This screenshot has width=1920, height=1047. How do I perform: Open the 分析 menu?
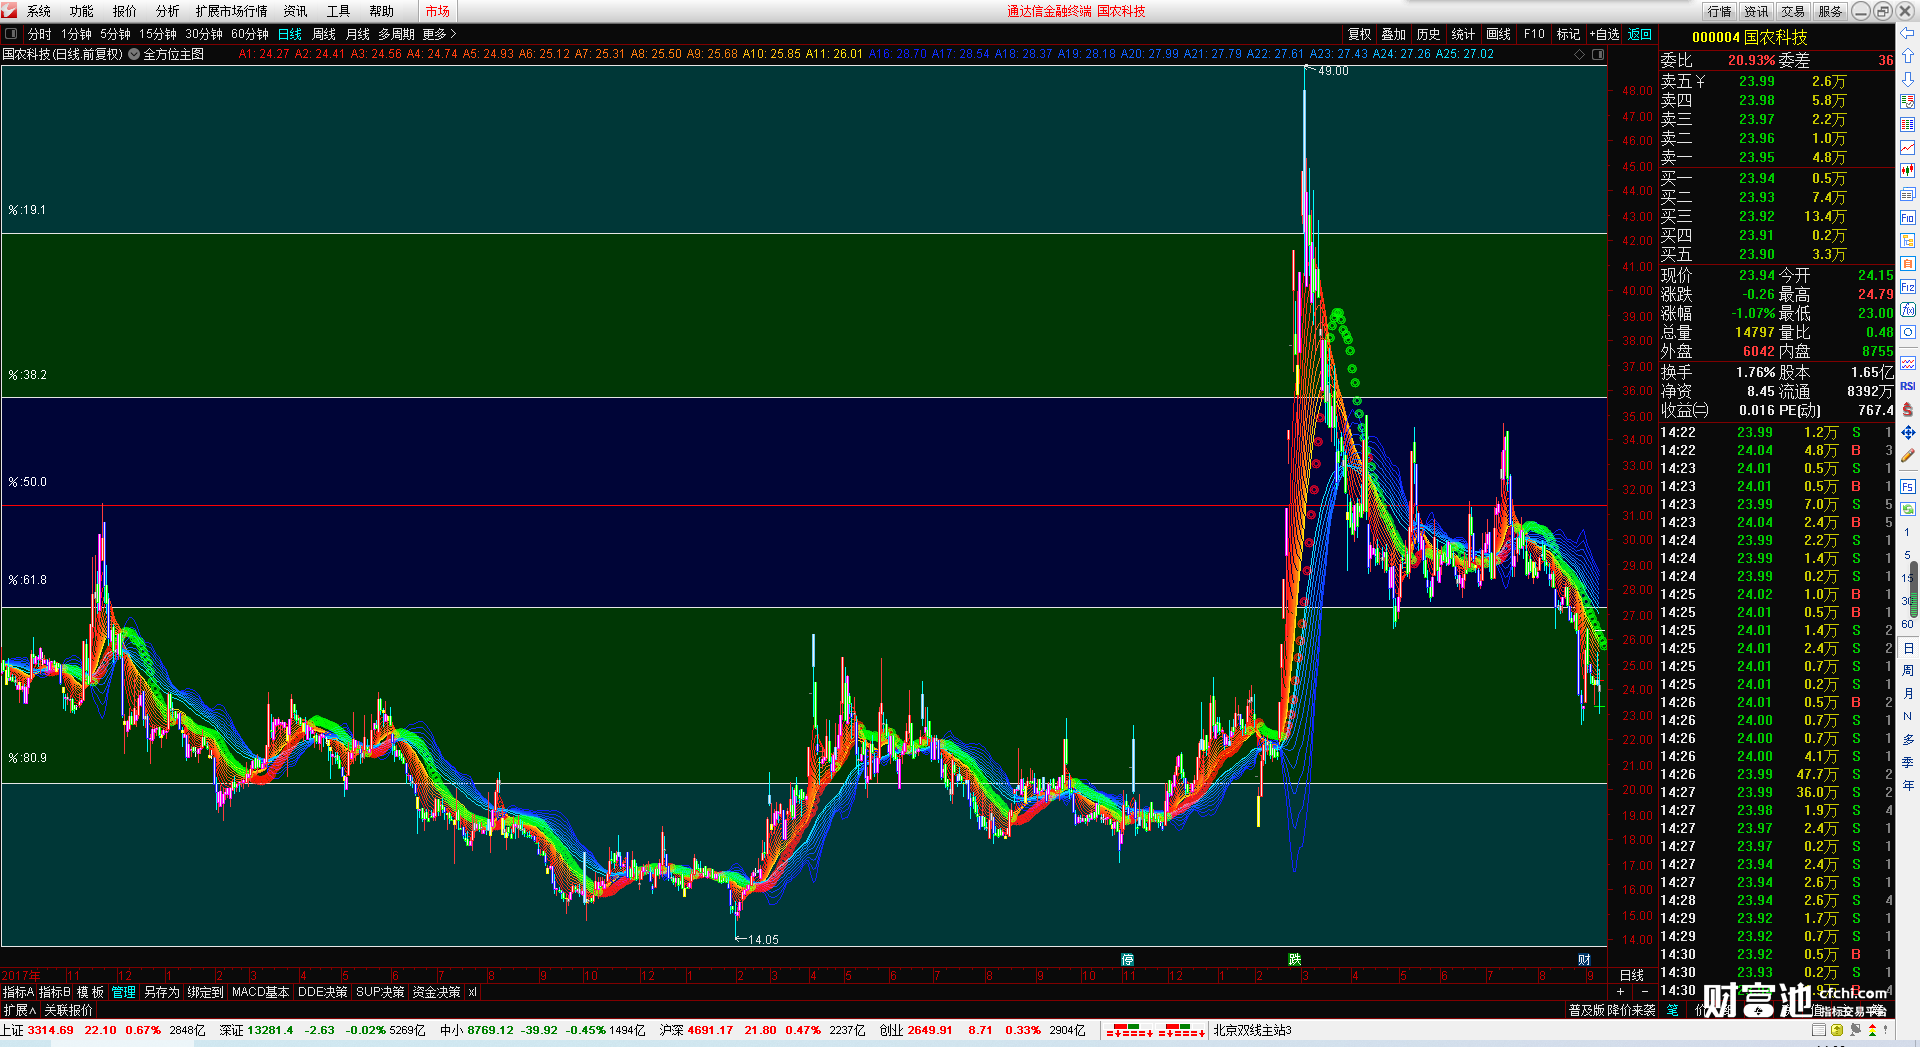[x=168, y=11]
